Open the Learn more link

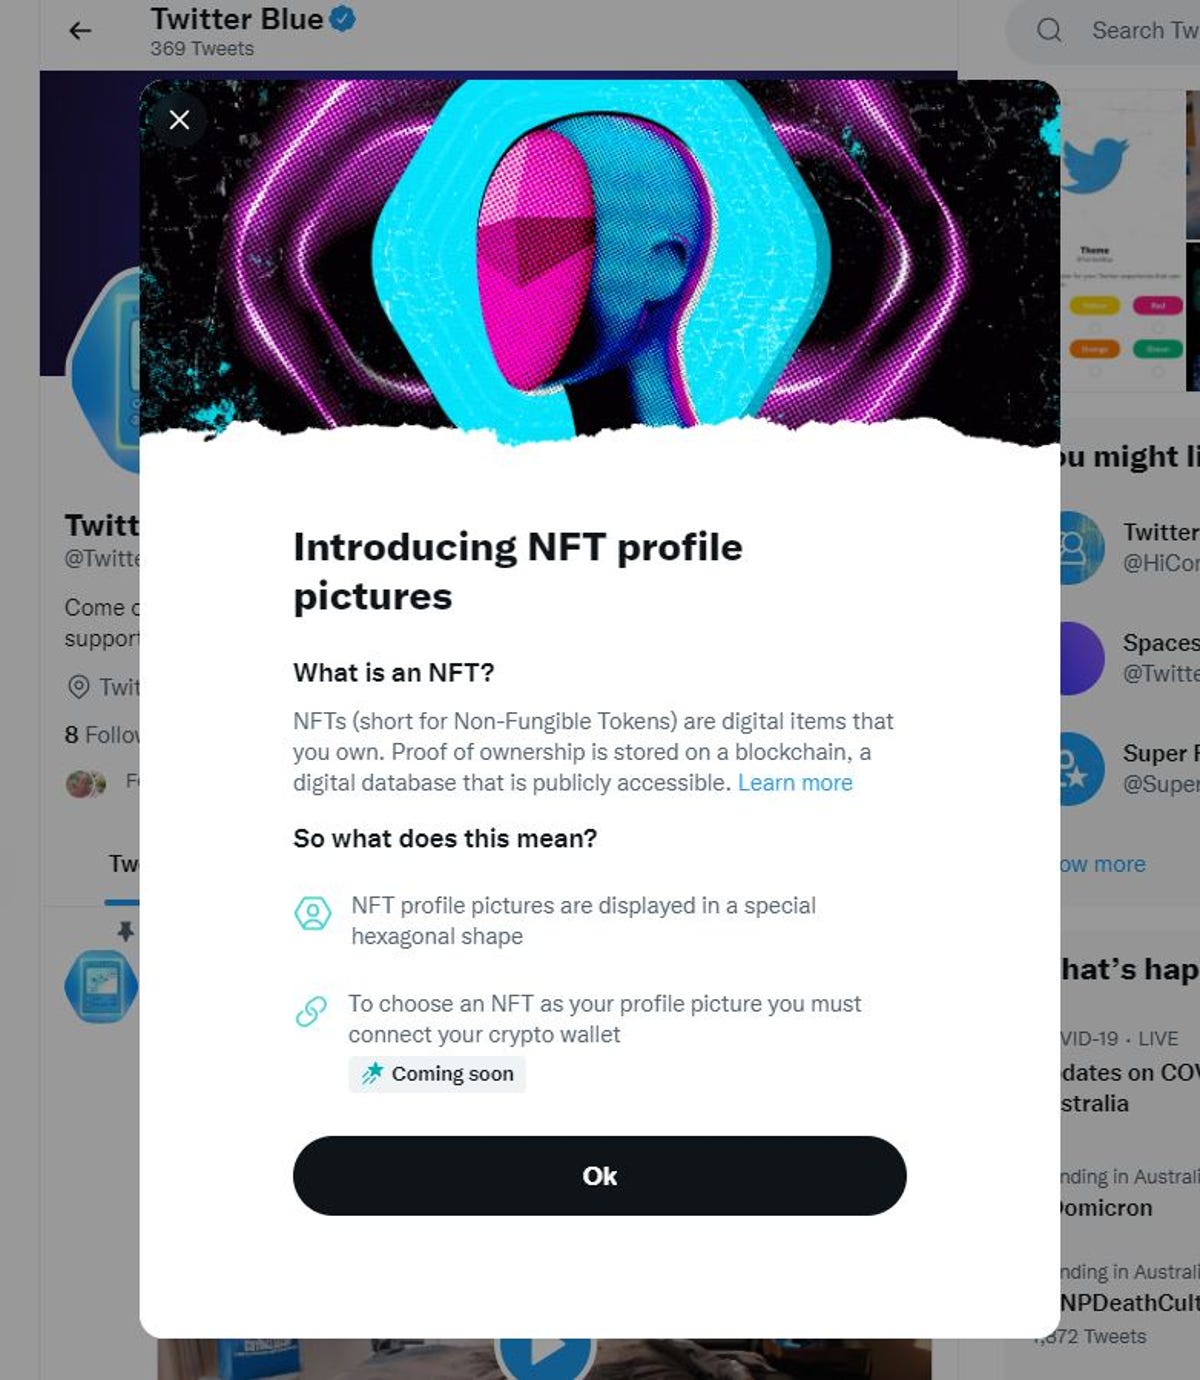point(795,783)
